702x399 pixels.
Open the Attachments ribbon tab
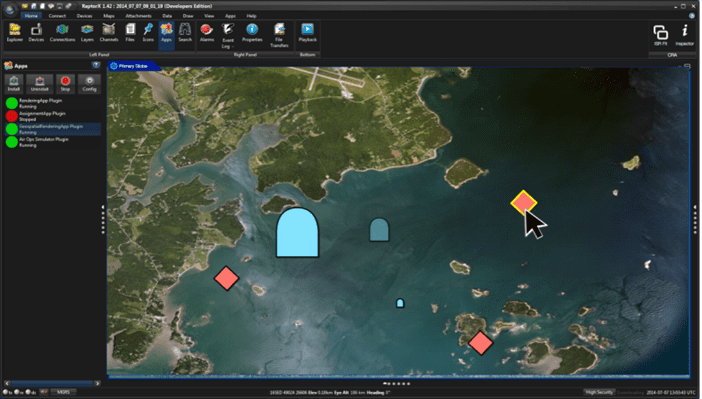(138, 16)
